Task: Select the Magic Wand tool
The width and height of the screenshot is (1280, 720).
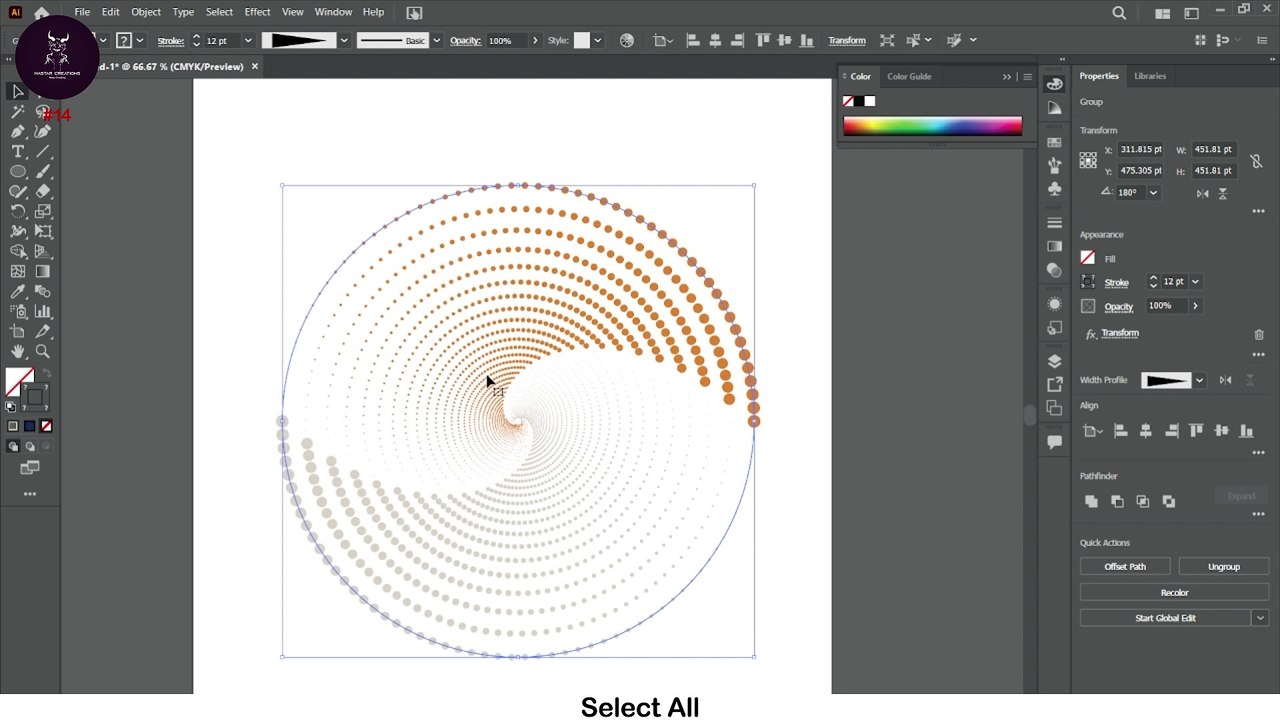Action: pos(18,112)
